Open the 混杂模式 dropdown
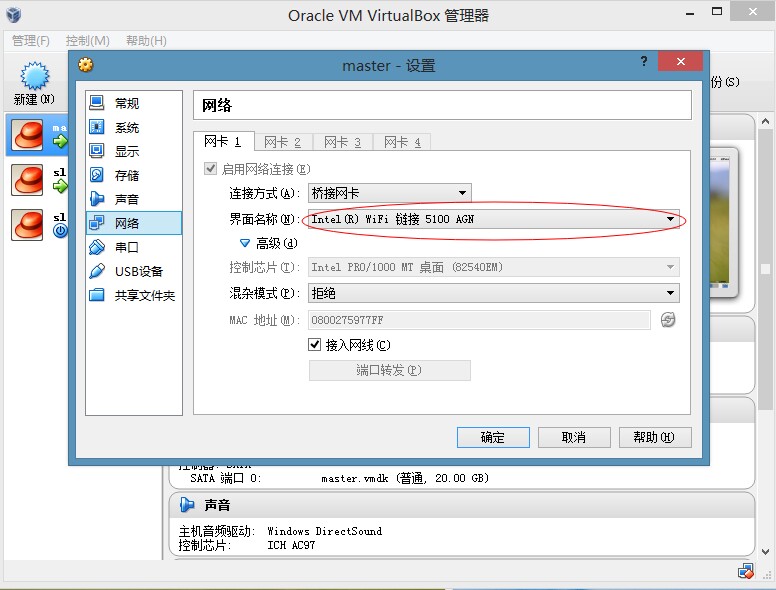776x590 pixels. pos(493,293)
